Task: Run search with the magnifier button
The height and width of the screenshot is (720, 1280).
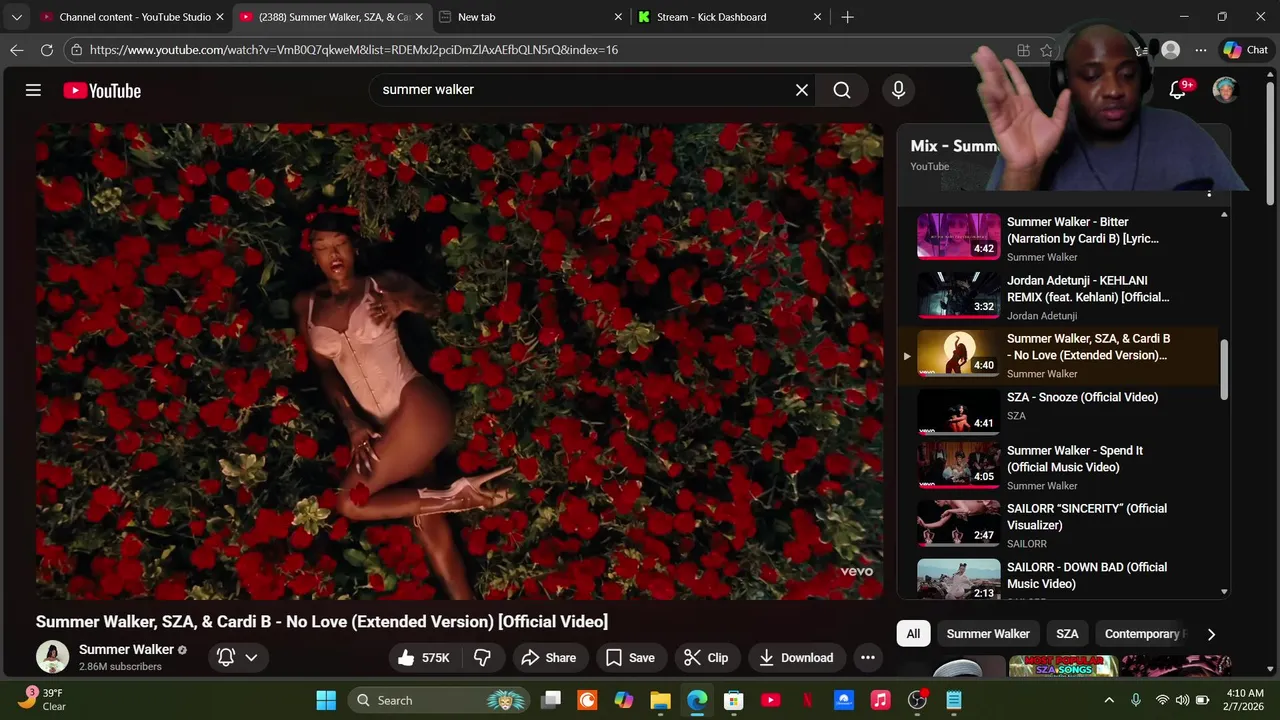Action: (842, 90)
